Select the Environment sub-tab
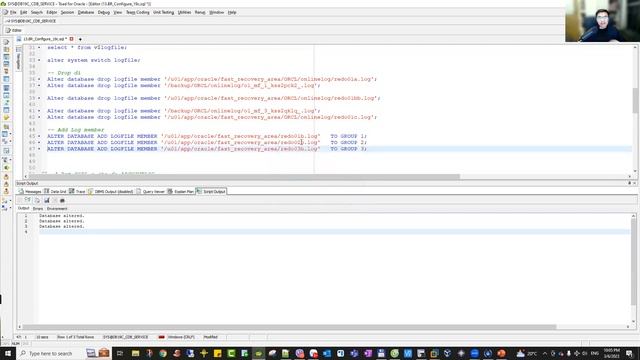This screenshot has height=360, width=640. click(57, 209)
